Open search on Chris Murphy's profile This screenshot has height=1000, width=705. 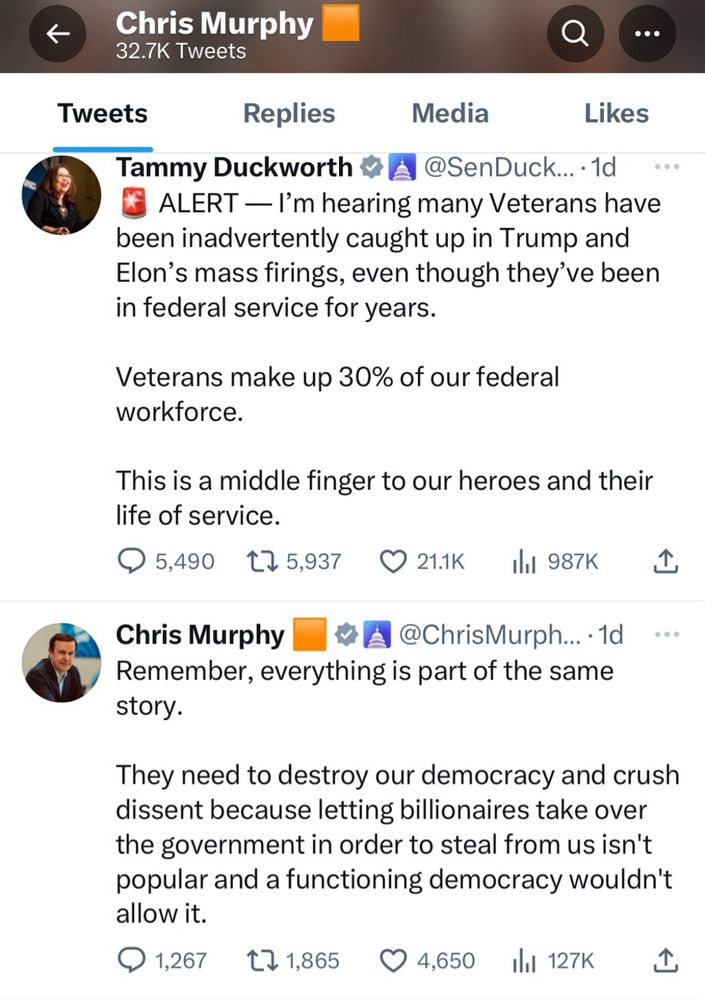click(575, 35)
